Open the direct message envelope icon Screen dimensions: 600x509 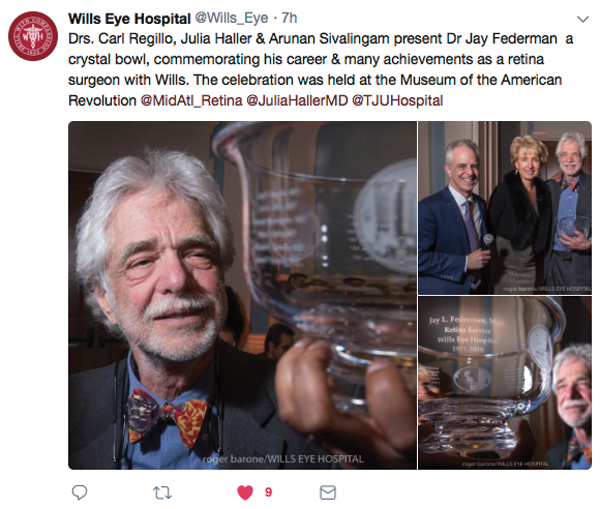tap(328, 493)
